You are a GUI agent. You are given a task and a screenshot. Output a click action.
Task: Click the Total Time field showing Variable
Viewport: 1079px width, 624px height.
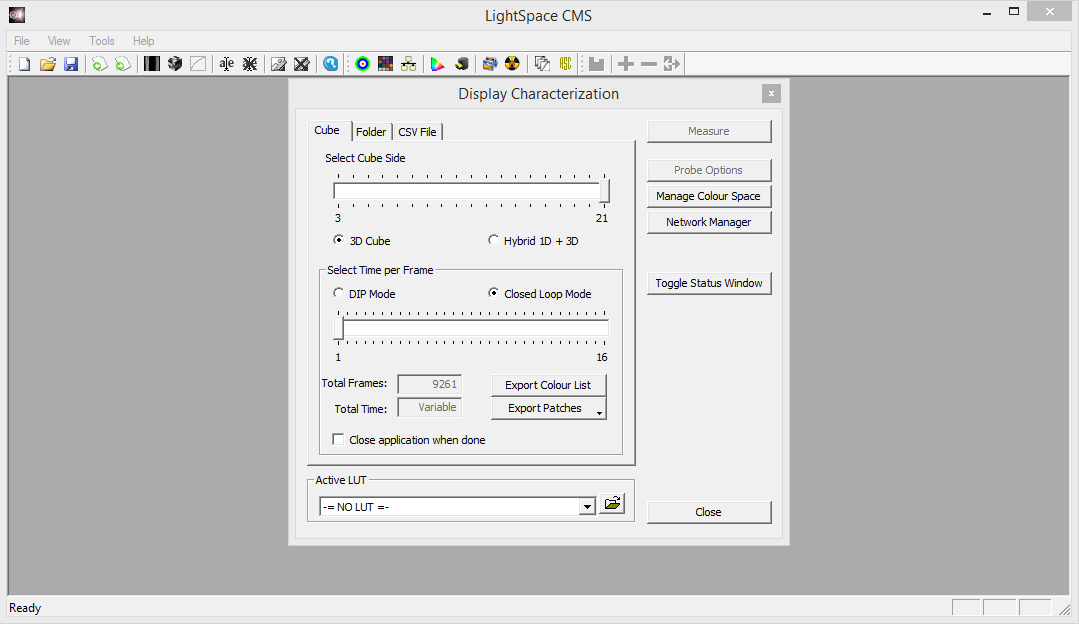(429, 407)
